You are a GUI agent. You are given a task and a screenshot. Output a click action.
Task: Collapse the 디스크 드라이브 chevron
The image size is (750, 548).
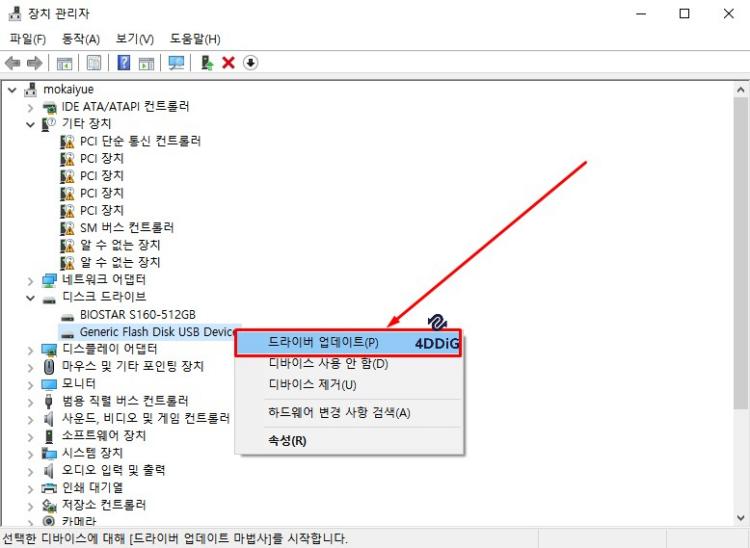click(30, 298)
